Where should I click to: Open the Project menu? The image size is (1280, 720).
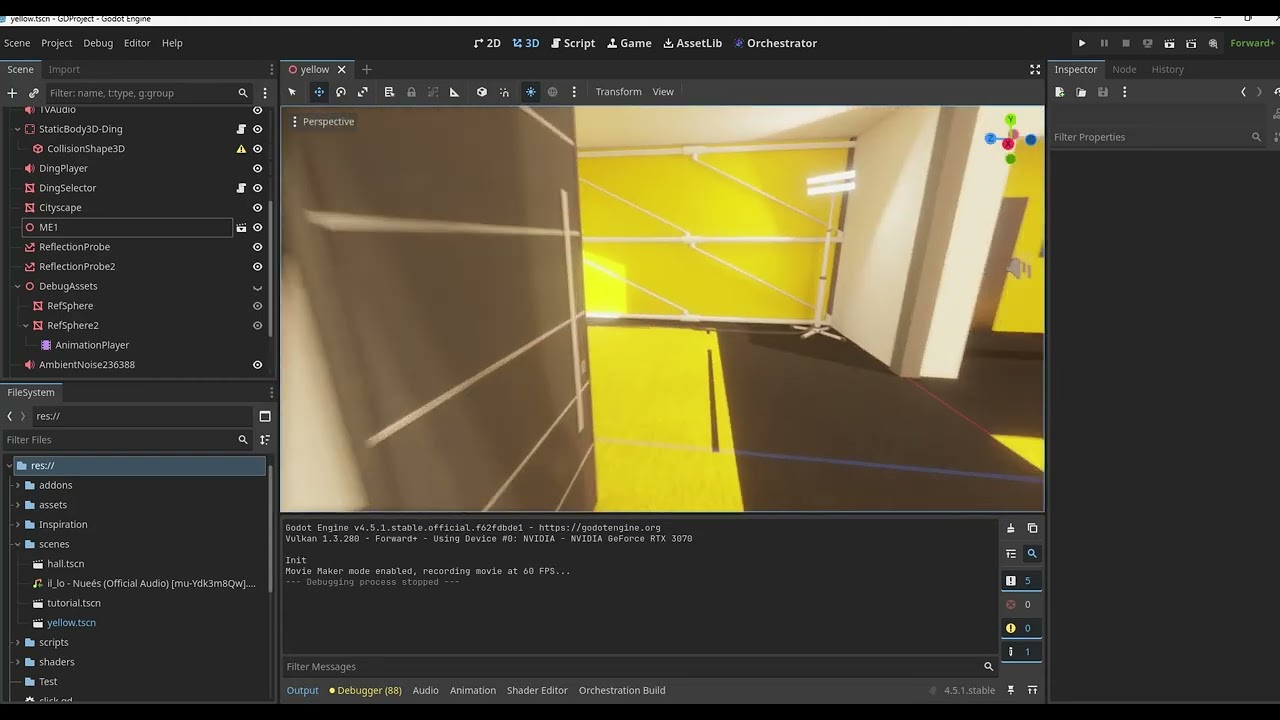tap(57, 43)
